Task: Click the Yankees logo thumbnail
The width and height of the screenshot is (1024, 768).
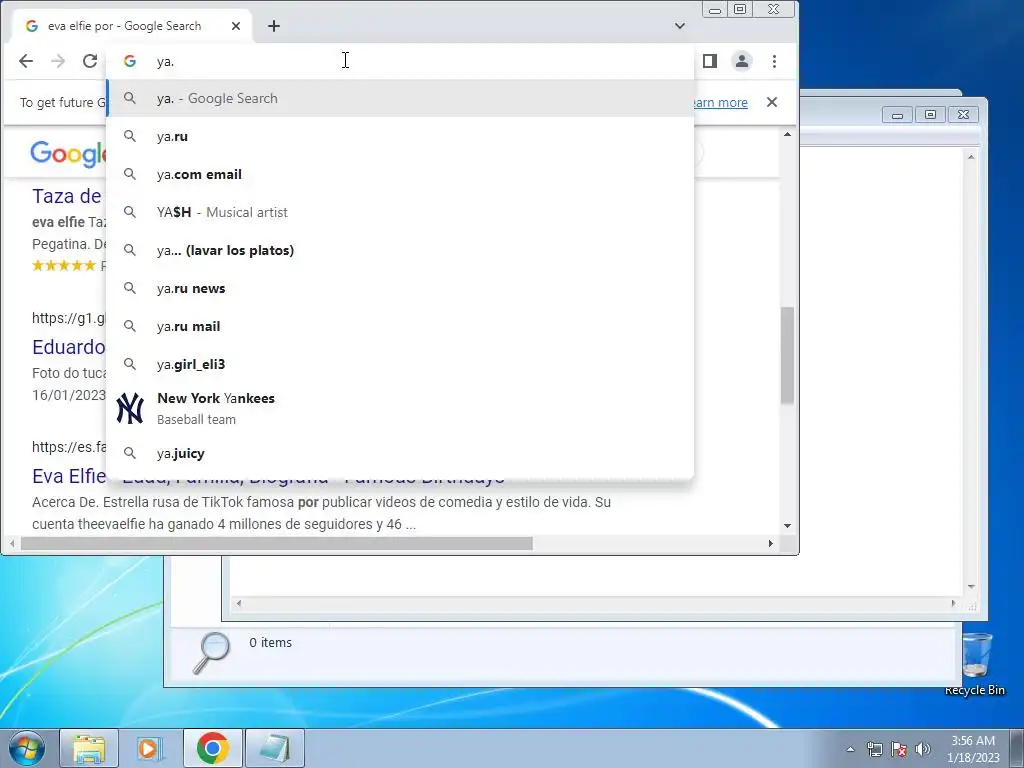Action: pyautogui.click(x=130, y=409)
